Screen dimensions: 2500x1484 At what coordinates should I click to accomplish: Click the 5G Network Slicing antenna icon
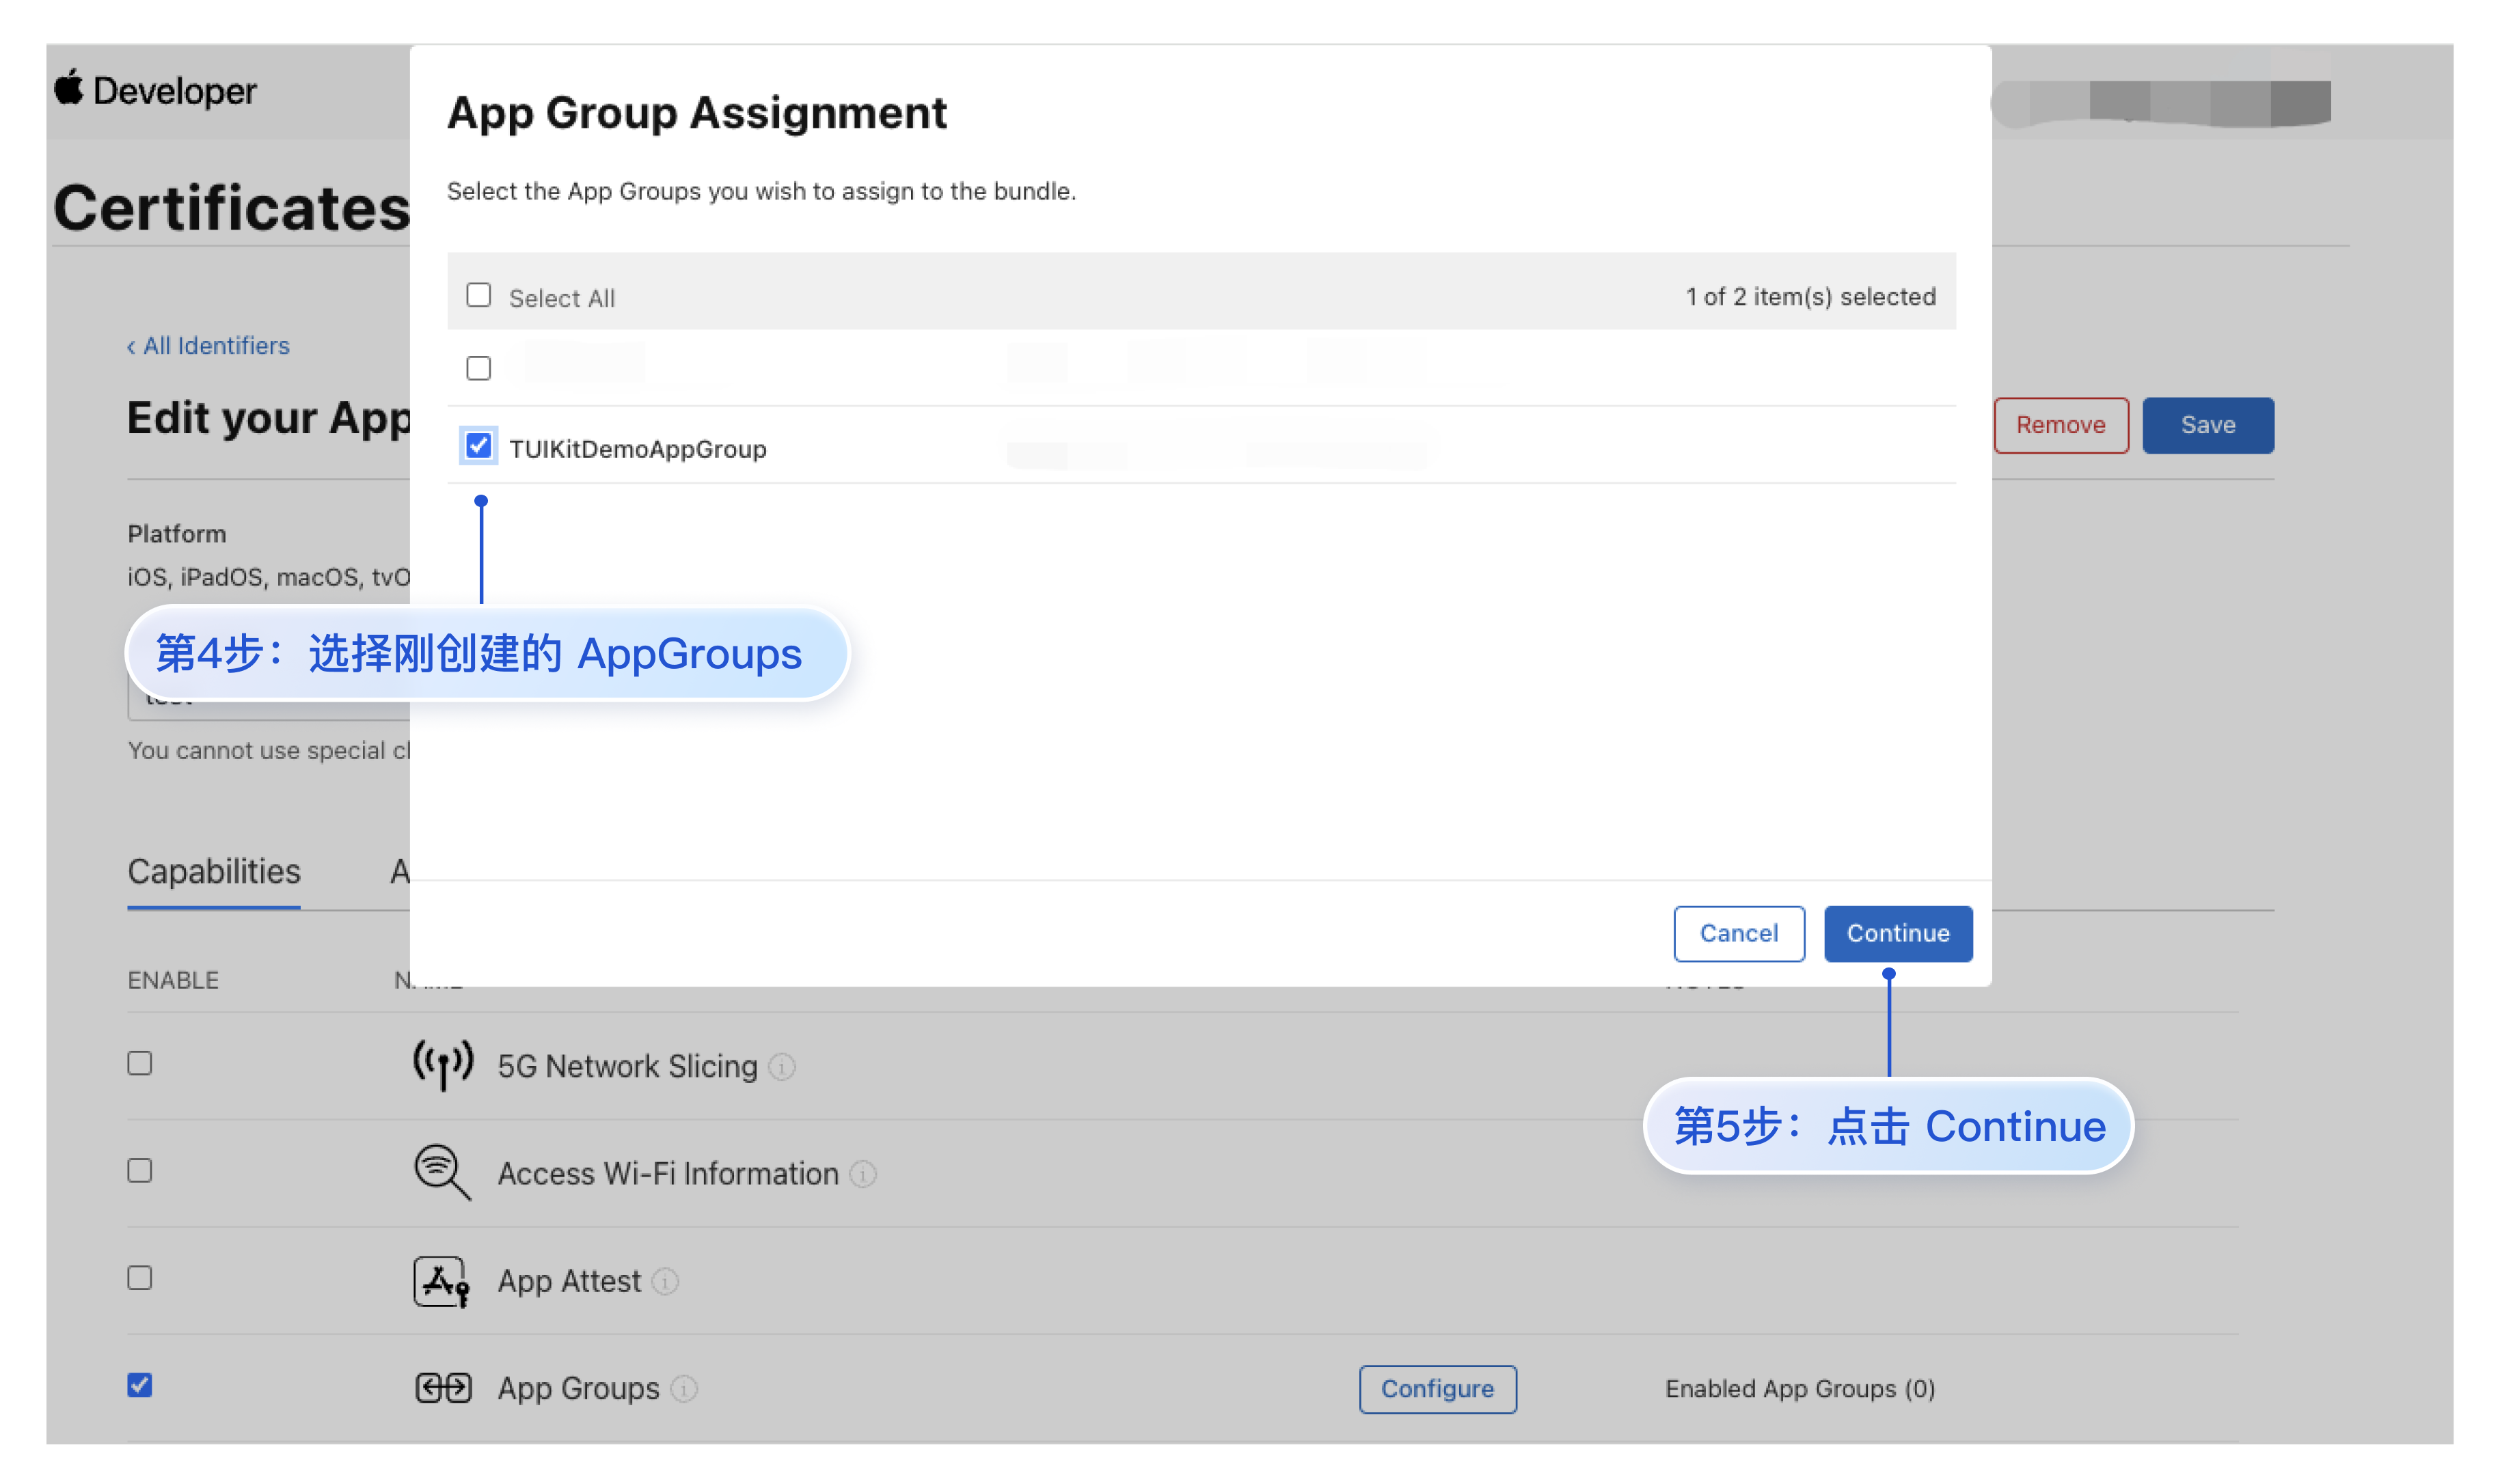point(443,1065)
